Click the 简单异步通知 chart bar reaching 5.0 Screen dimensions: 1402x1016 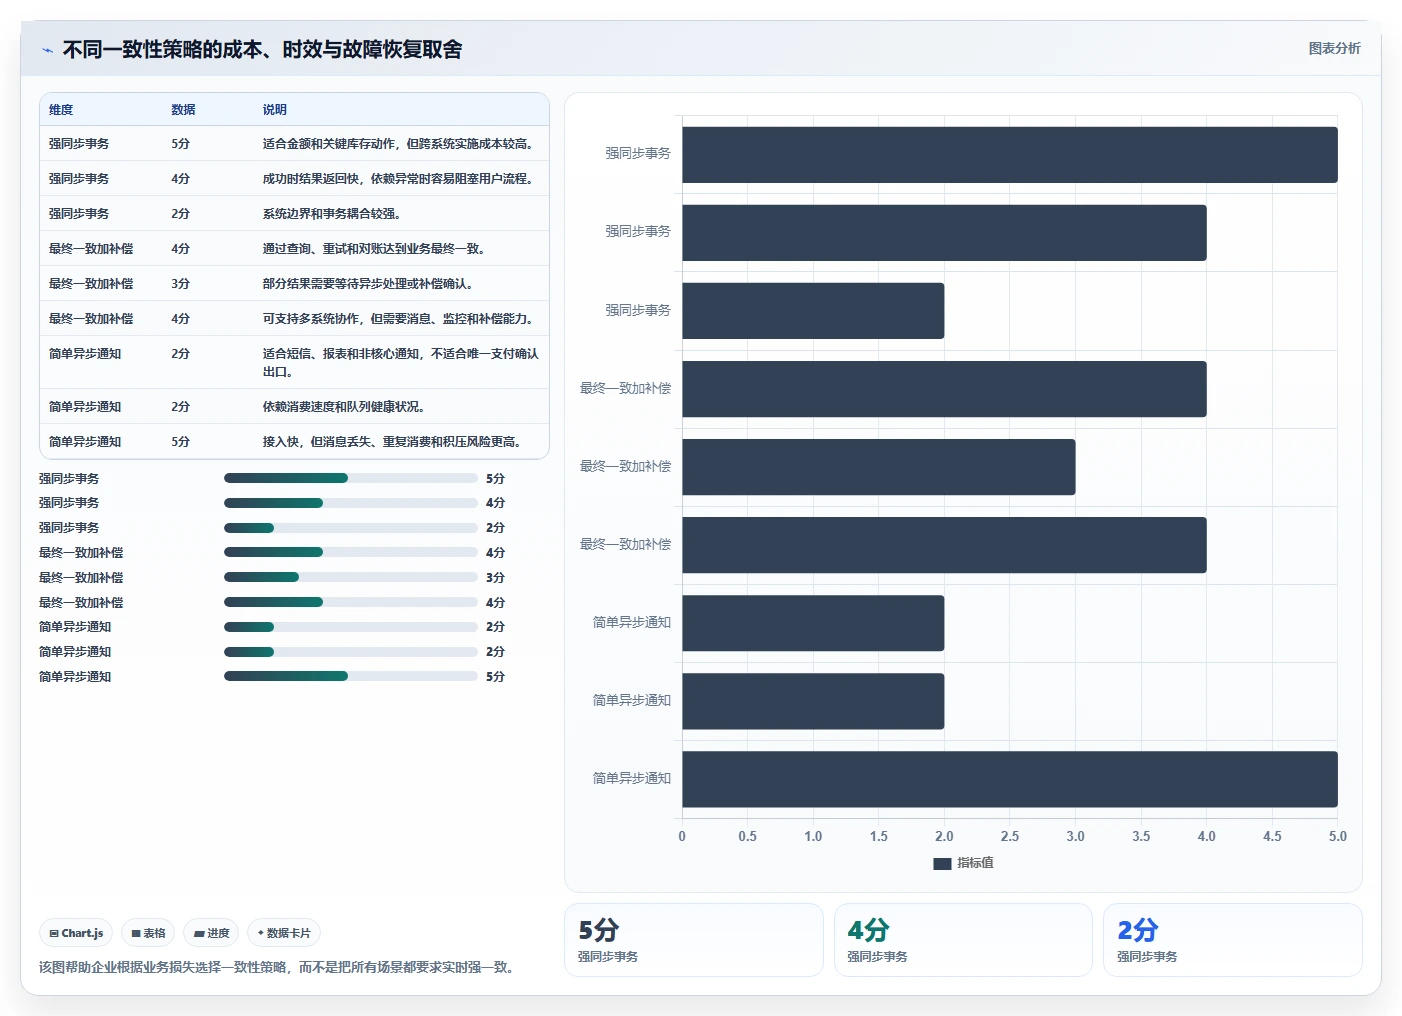pos(1010,779)
